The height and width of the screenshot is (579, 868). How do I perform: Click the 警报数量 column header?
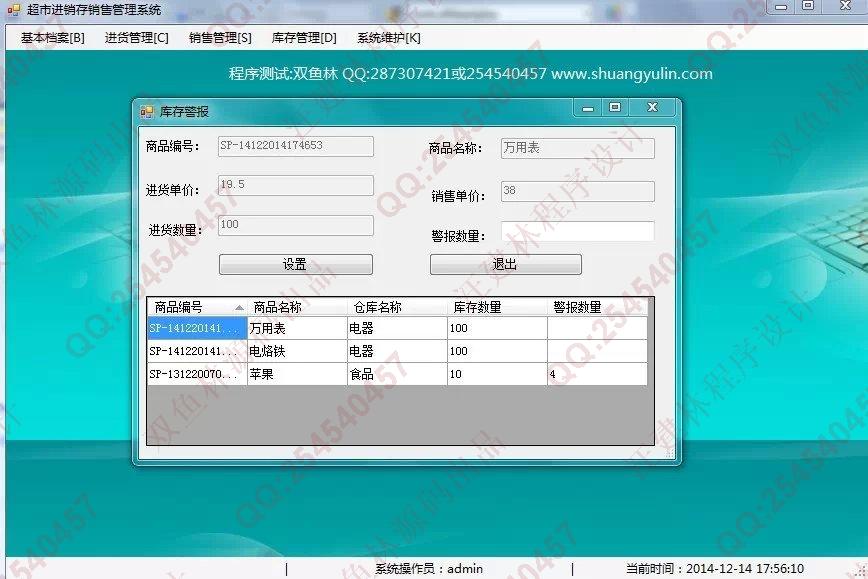(597, 307)
